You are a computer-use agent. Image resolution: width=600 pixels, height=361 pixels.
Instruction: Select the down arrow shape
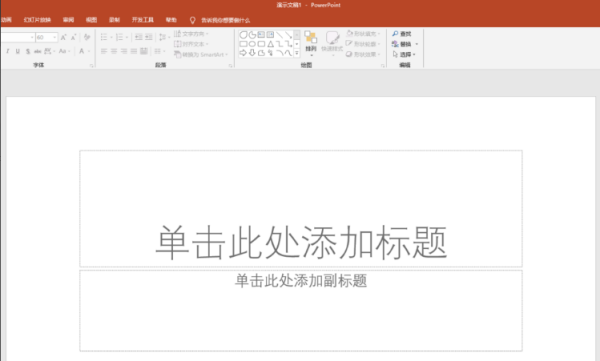pos(252,53)
